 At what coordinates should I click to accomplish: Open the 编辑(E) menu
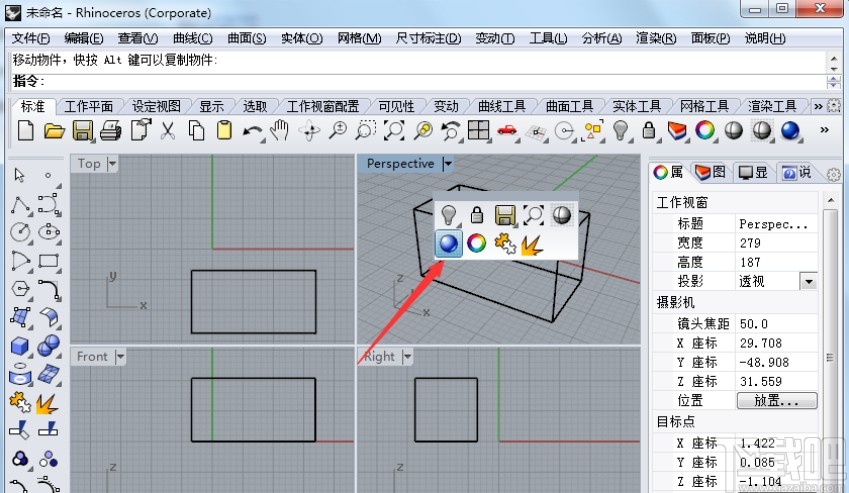click(x=83, y=38)
